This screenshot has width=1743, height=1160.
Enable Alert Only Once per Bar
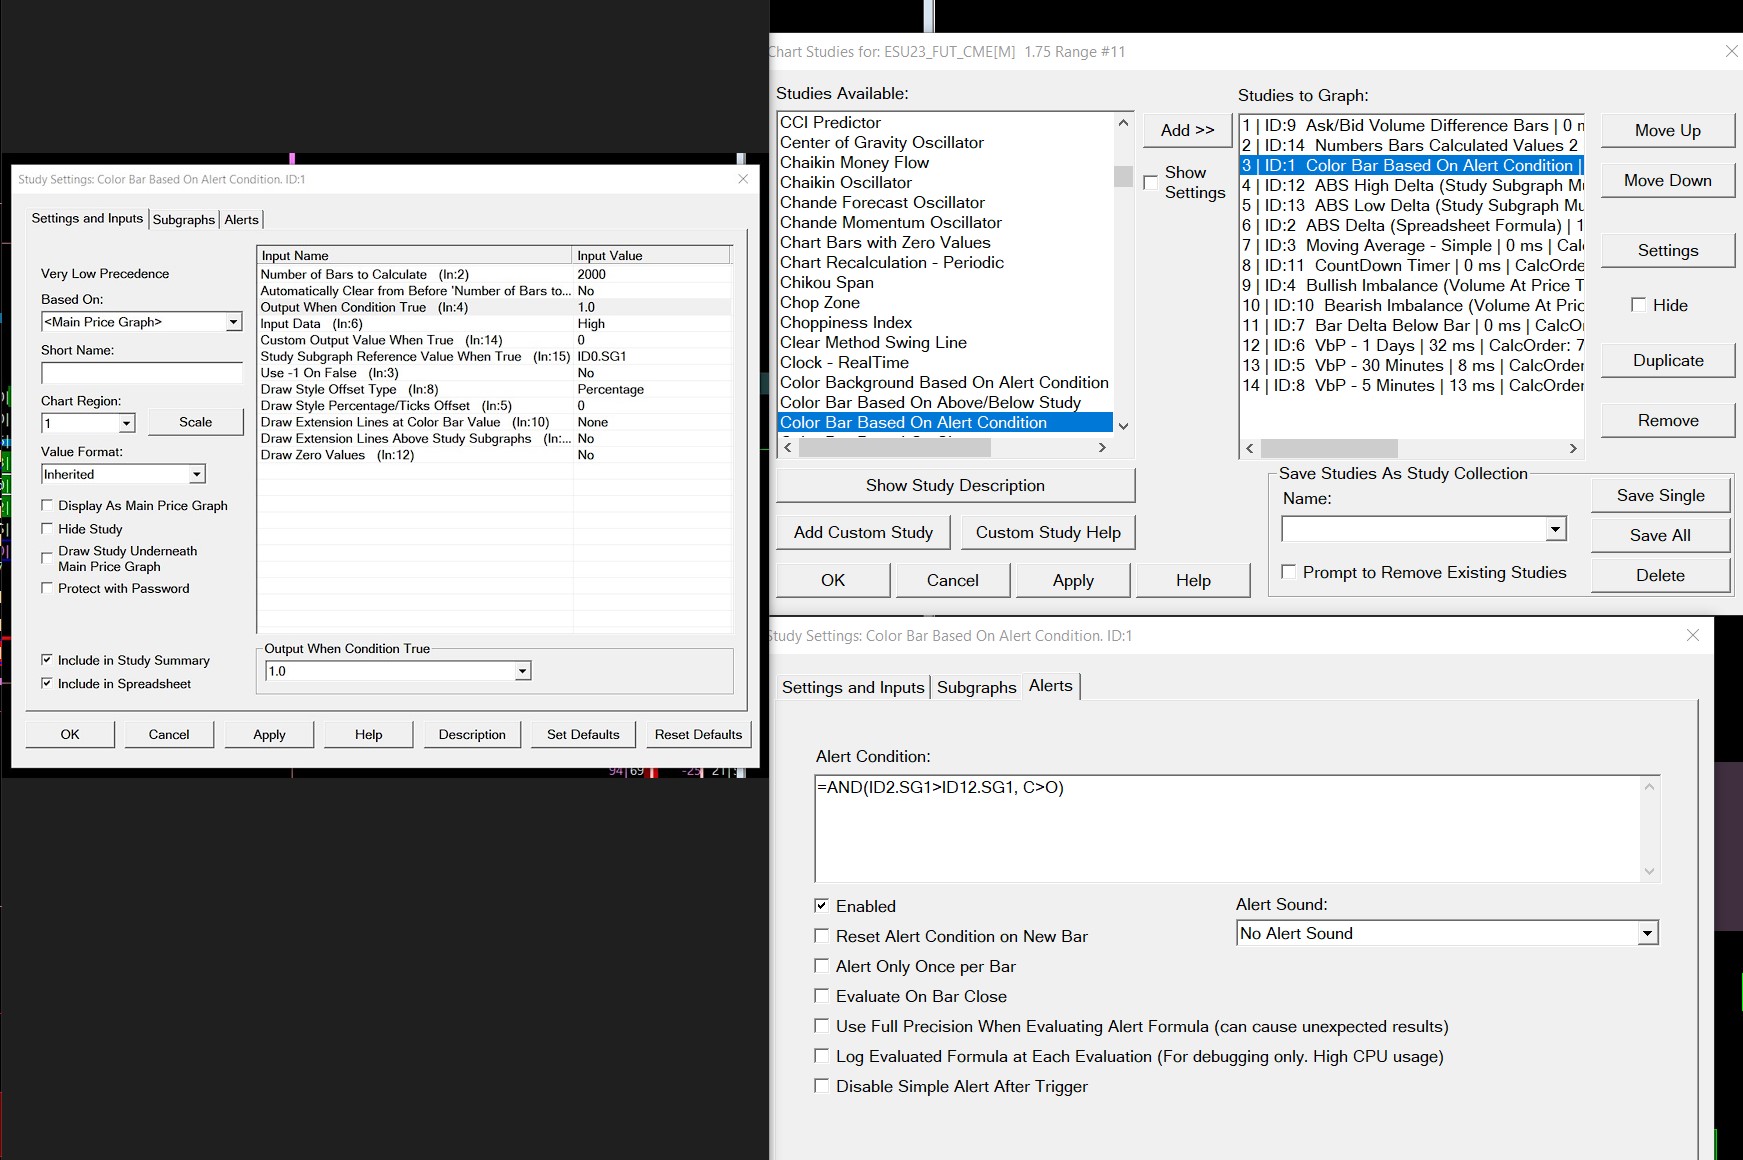click(822, 966)
